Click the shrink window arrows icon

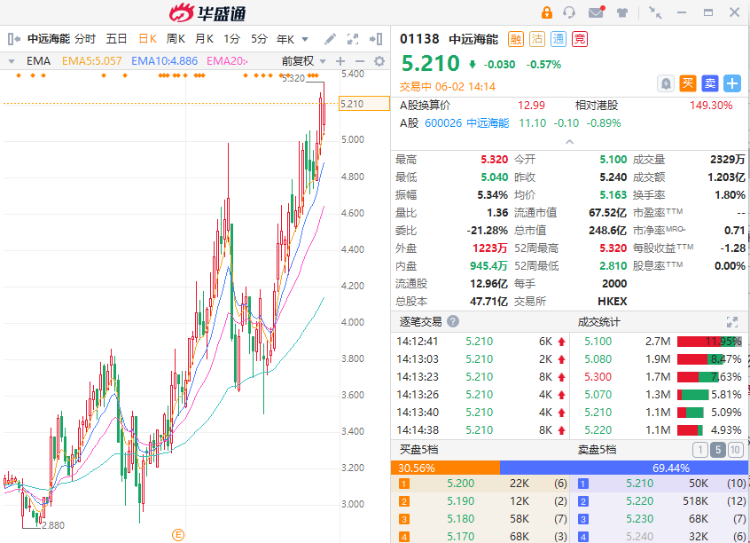tap(655, 12)
